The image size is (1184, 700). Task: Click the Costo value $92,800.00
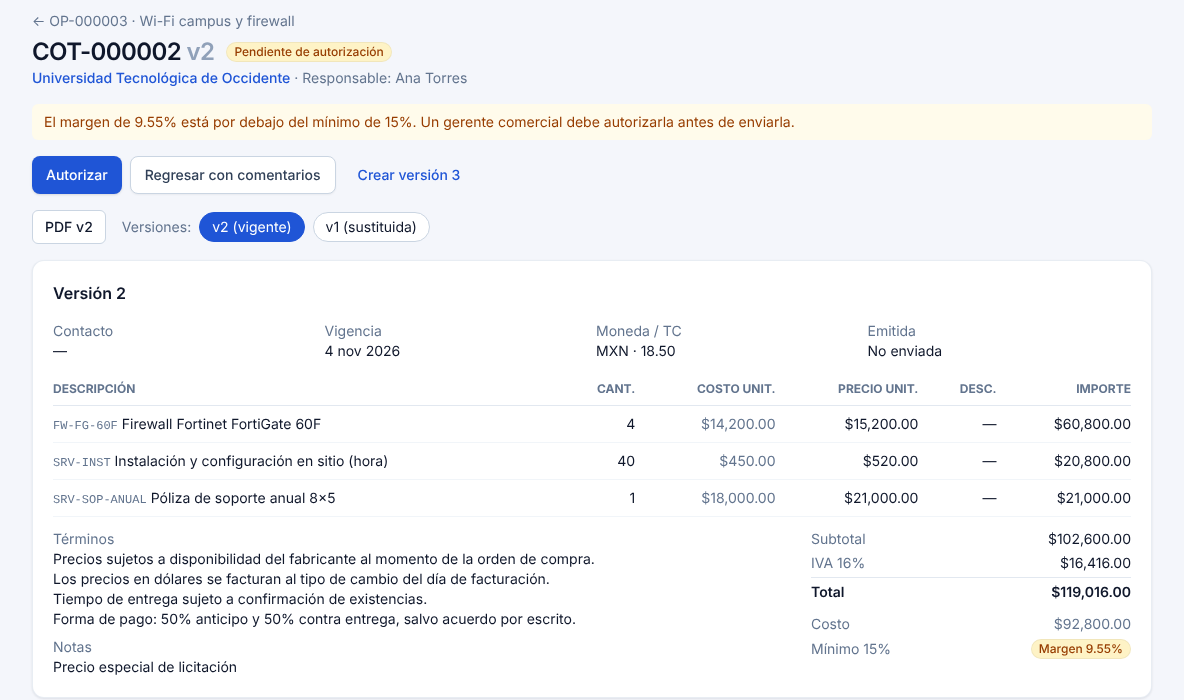1092,624
